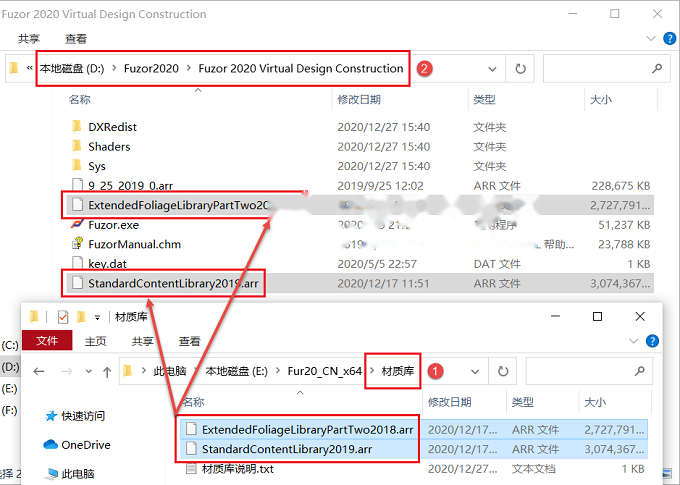Open 查看 tab in Fuzor 2020 window
Image resolution: width=680 pixels, height=485 pixels.
click(76, 39)
